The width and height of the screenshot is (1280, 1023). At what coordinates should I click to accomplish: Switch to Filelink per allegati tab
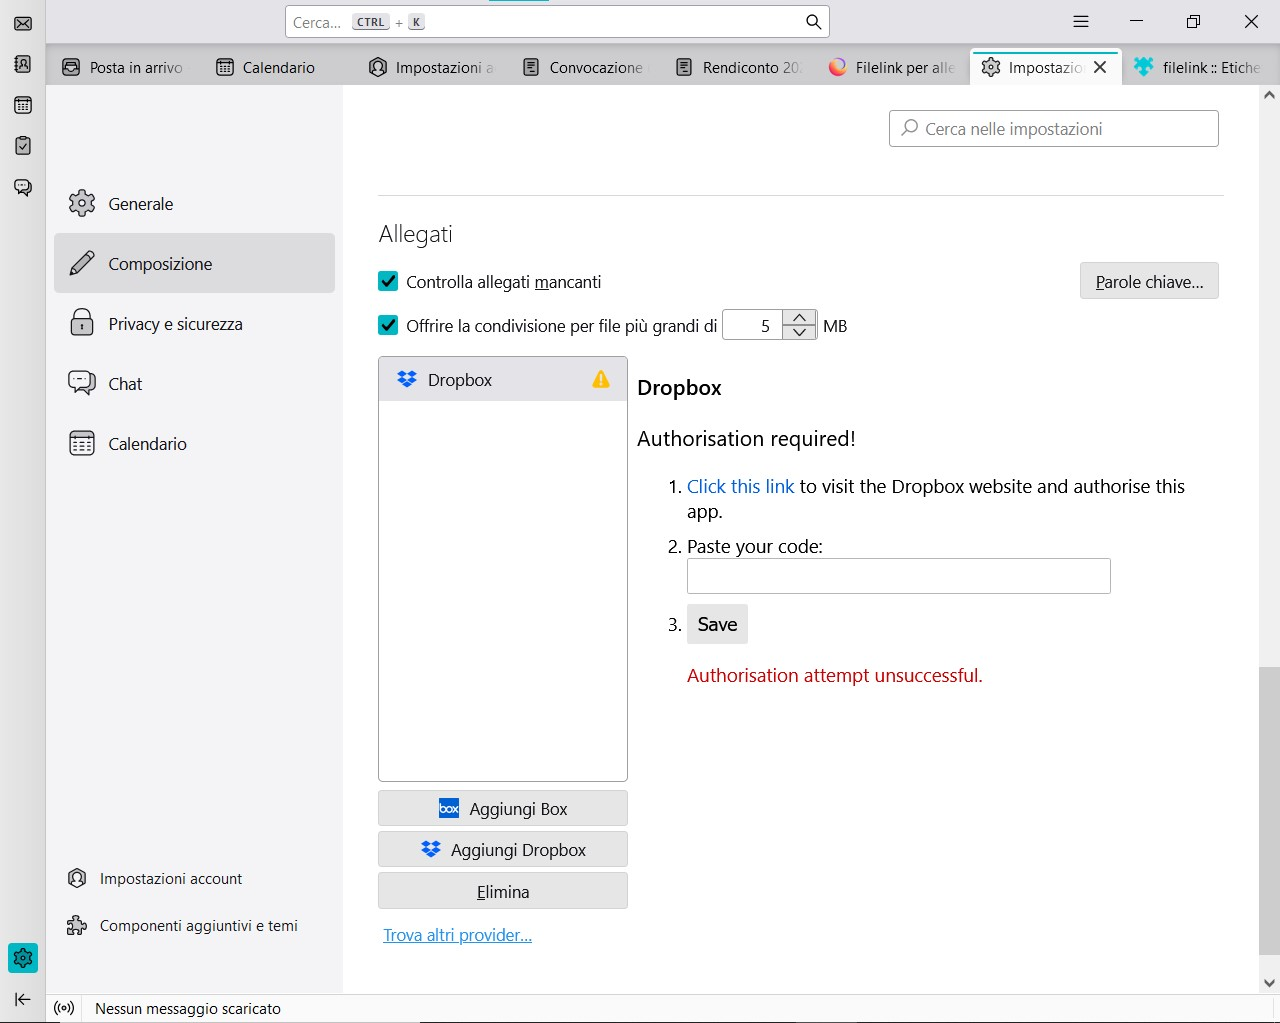(892, 67)
